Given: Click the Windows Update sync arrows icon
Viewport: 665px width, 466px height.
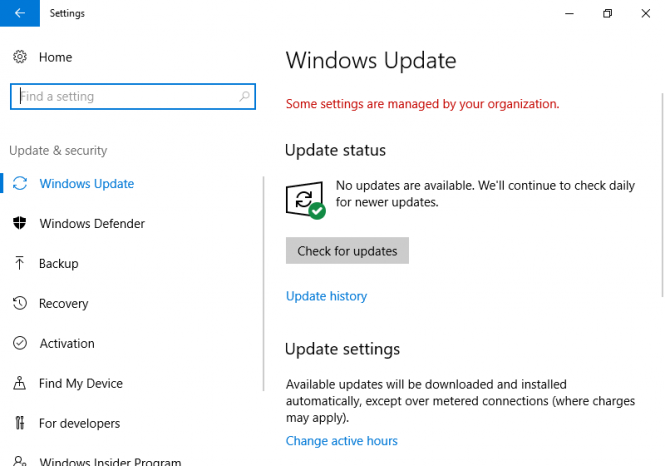Looking at the screenshot, I should pyautogui.click(x=20, y=184).
